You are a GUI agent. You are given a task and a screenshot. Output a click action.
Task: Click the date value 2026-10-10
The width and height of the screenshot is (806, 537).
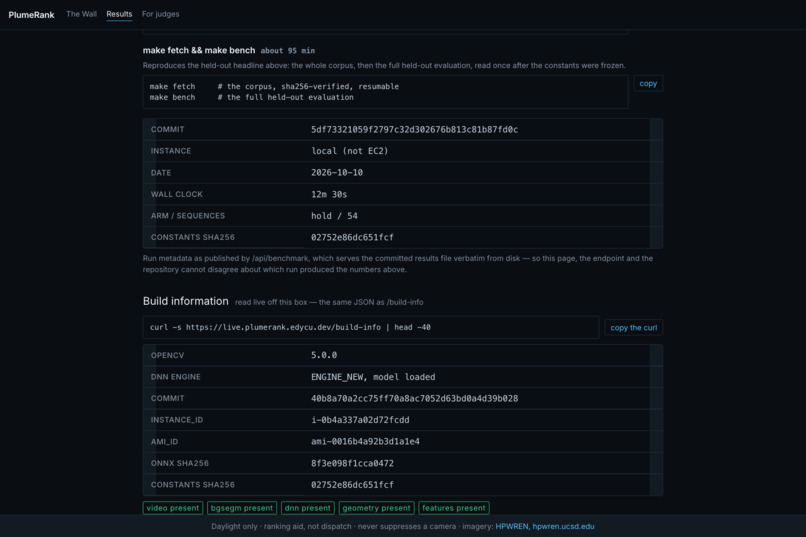[x=337, y=173]
